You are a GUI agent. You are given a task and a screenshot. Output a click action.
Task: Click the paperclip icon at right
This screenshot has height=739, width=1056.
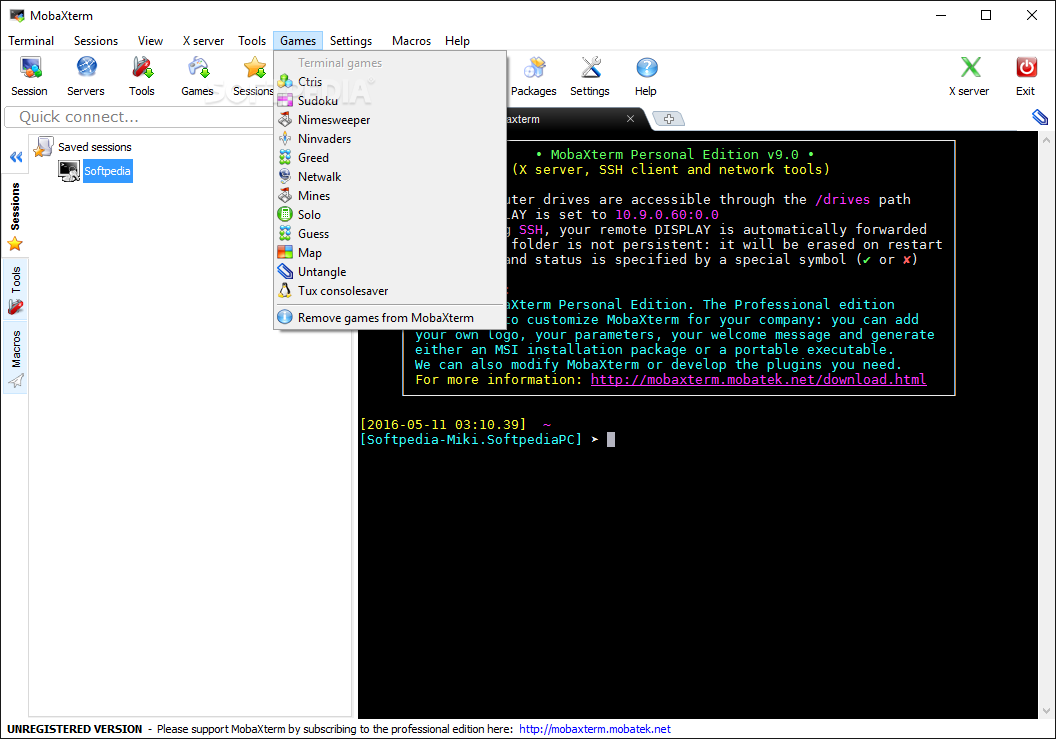(x=1040, y=118)
